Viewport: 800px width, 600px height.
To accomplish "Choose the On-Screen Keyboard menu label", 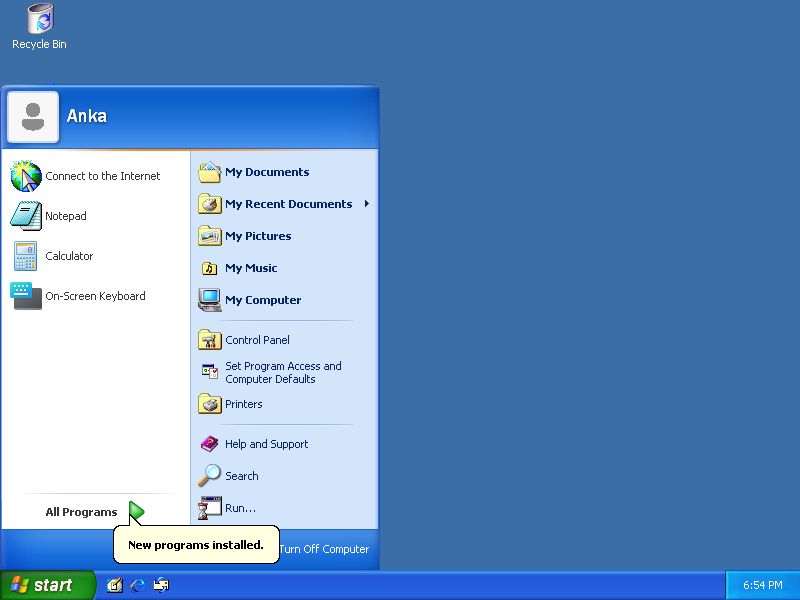I will tap(95, 296).
